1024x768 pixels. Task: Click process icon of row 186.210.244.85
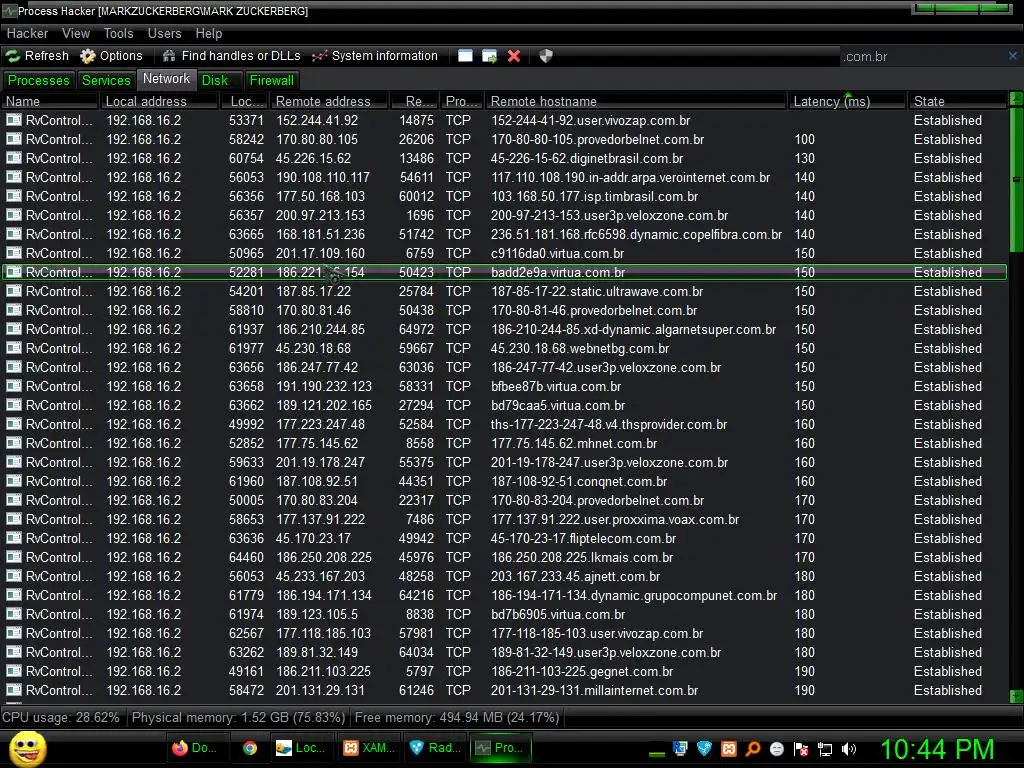pyautogui.click(x=14, y=329)
